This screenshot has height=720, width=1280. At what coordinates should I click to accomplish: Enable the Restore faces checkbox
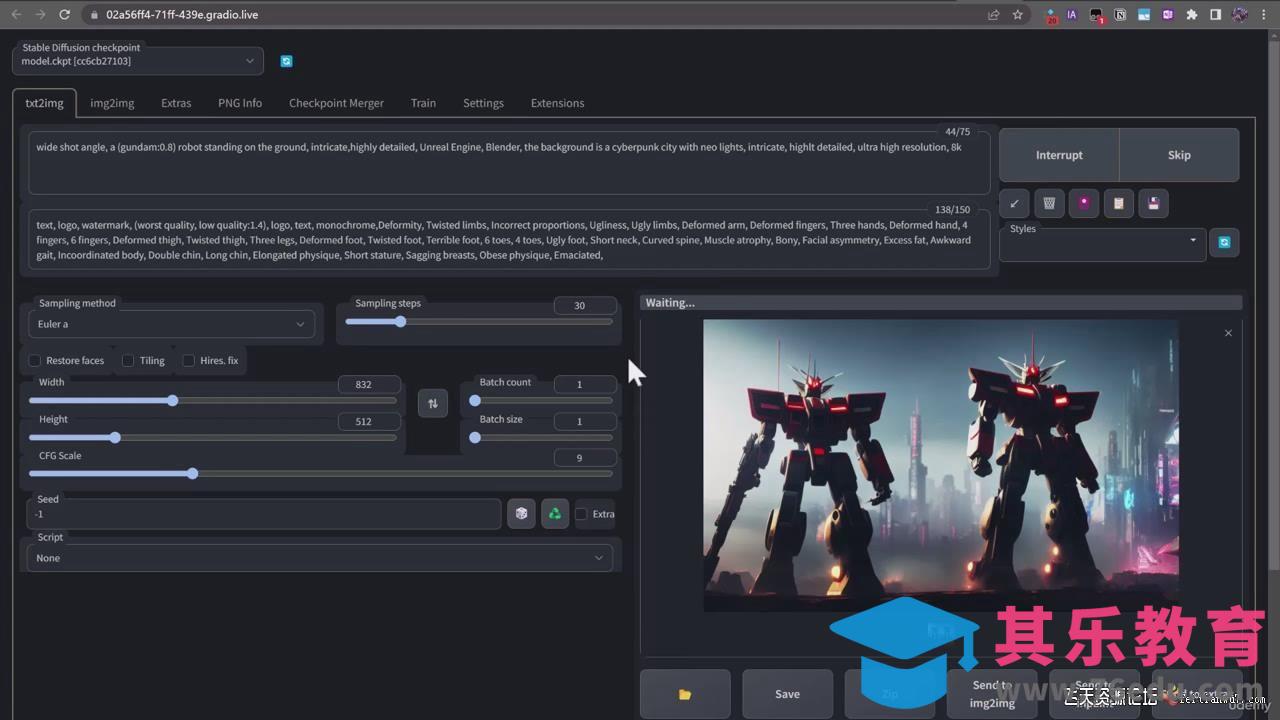click(x=36, y=360)
